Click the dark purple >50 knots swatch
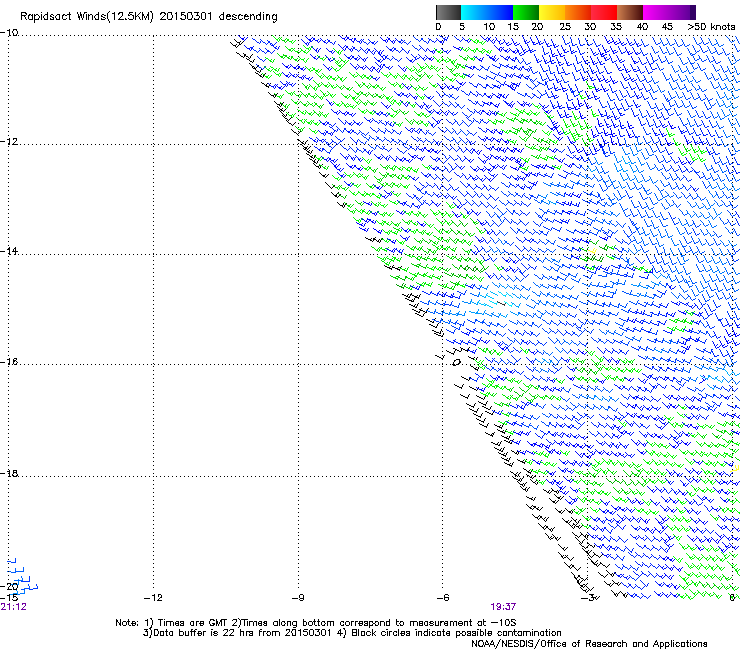 pyautogui.click(x=692, y=12)
